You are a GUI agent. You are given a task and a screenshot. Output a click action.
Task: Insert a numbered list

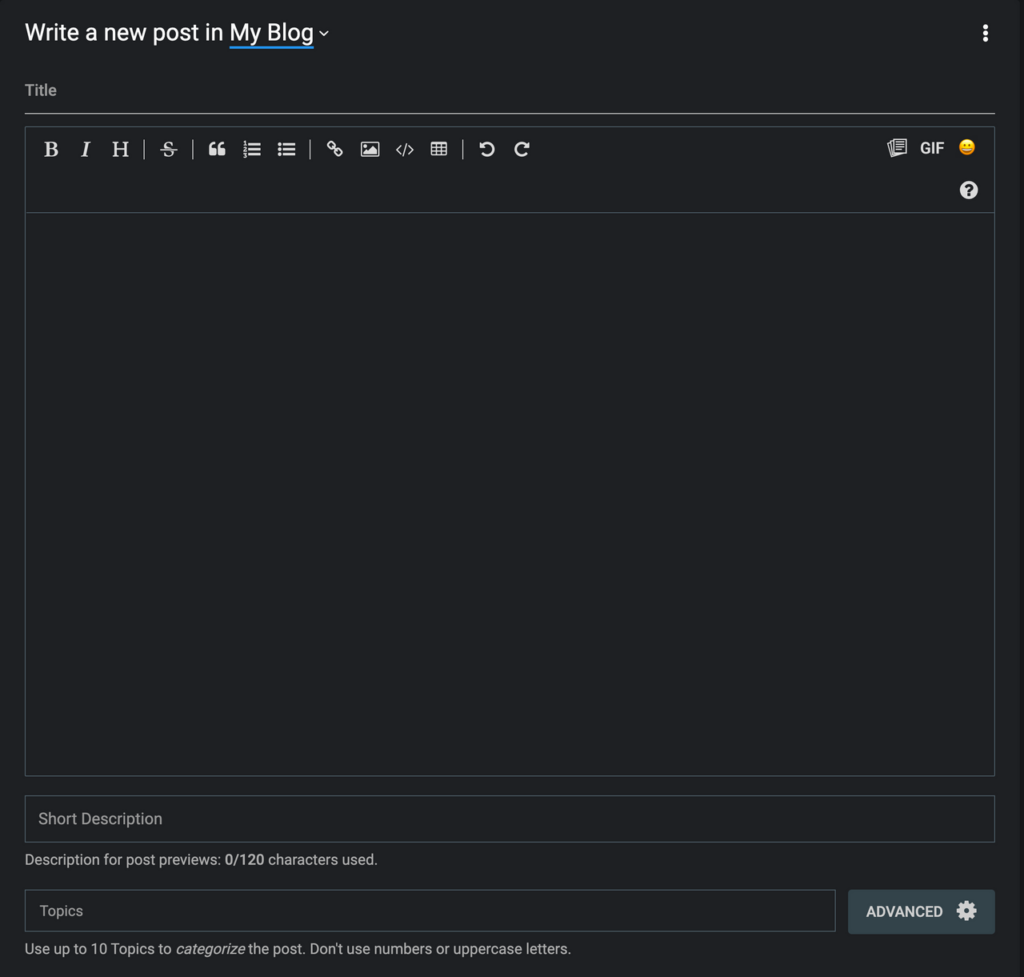(x=251, y=150)
